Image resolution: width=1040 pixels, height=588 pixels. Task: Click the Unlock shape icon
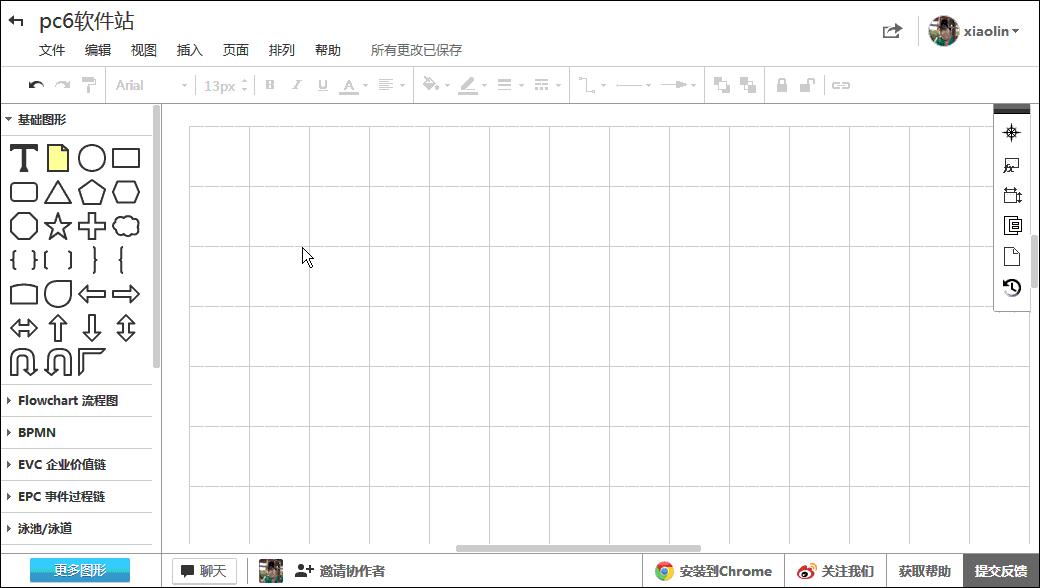pyautogui.click(x=807, y=85)
